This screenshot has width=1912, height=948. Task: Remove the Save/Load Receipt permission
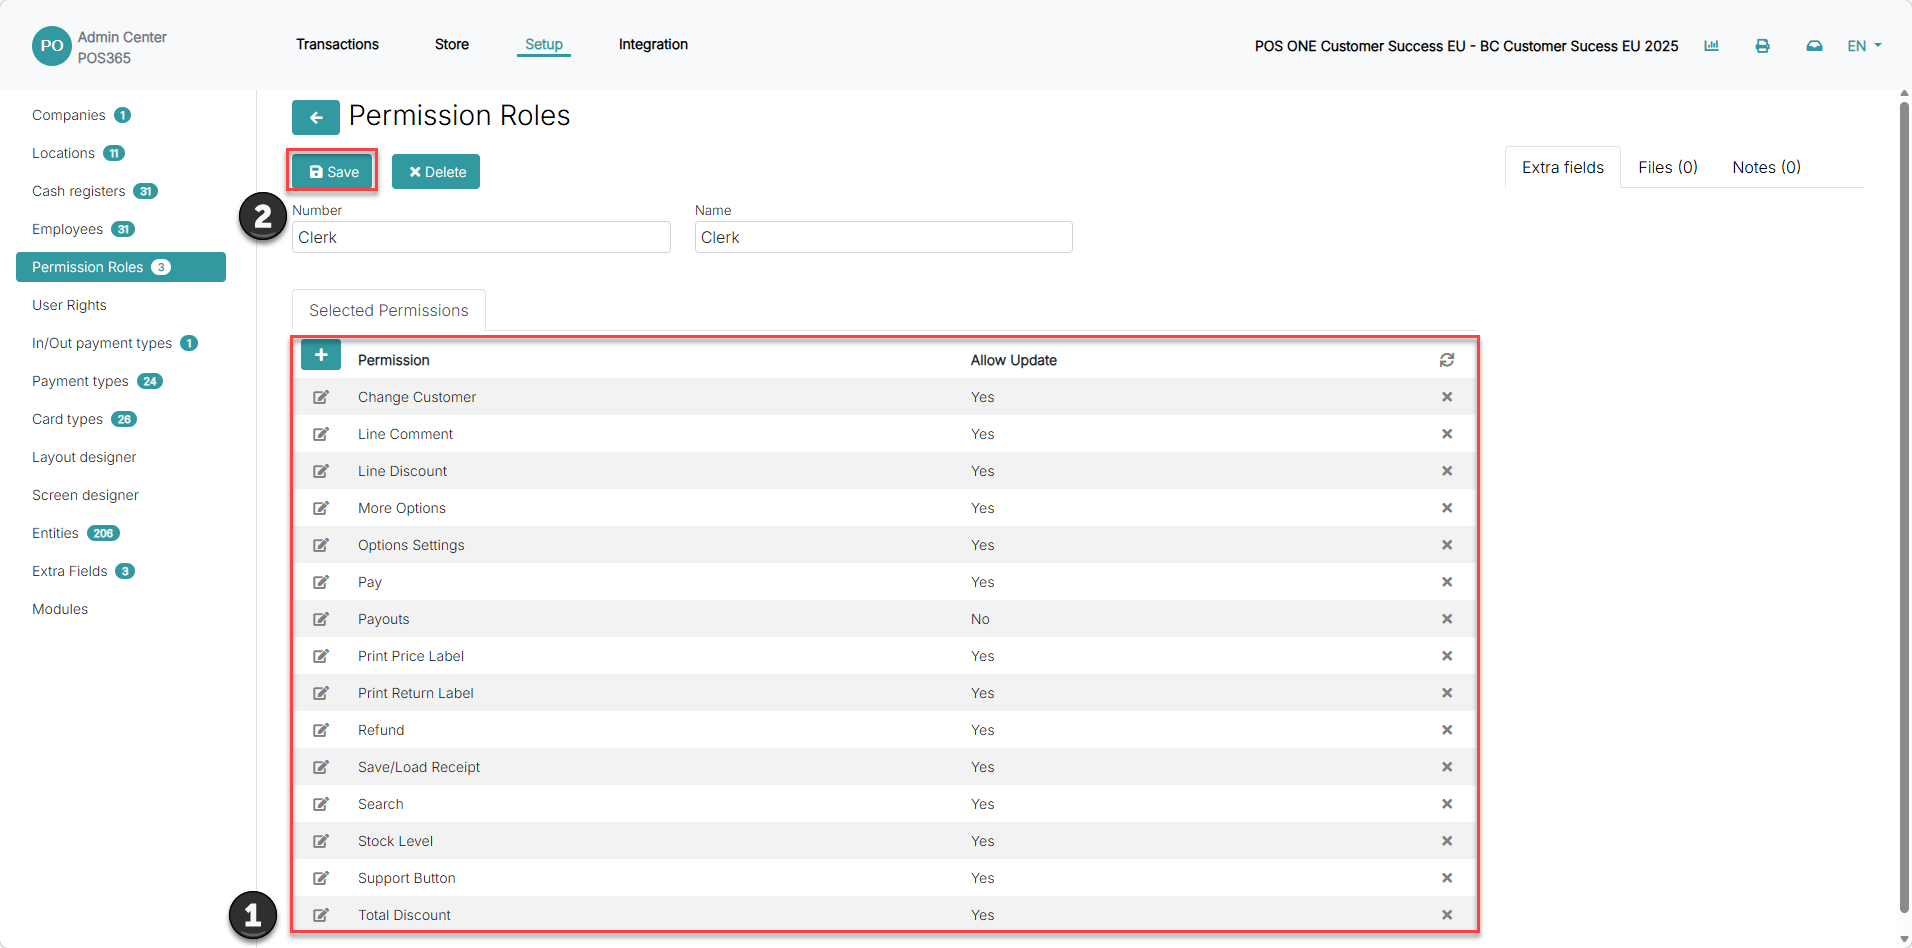(1447, 767)
